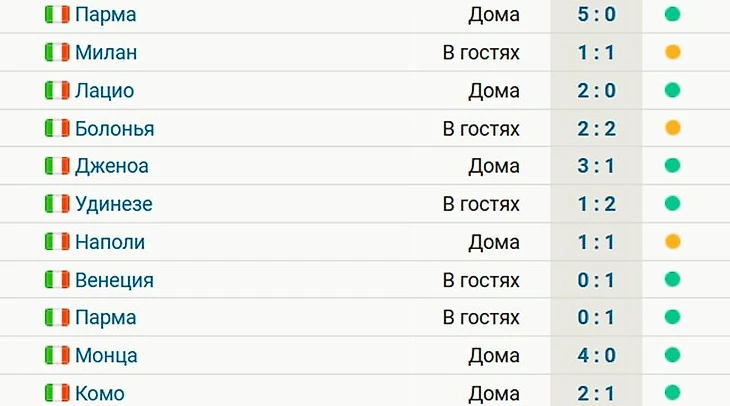Open the Удинезе team page
Image resolution: width=730 pixels, height=406 pixels.
pos(113,204)
